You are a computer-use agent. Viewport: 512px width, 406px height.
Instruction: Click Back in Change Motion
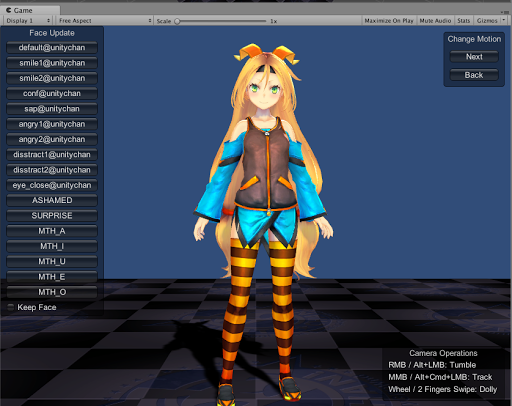(474, 75)
